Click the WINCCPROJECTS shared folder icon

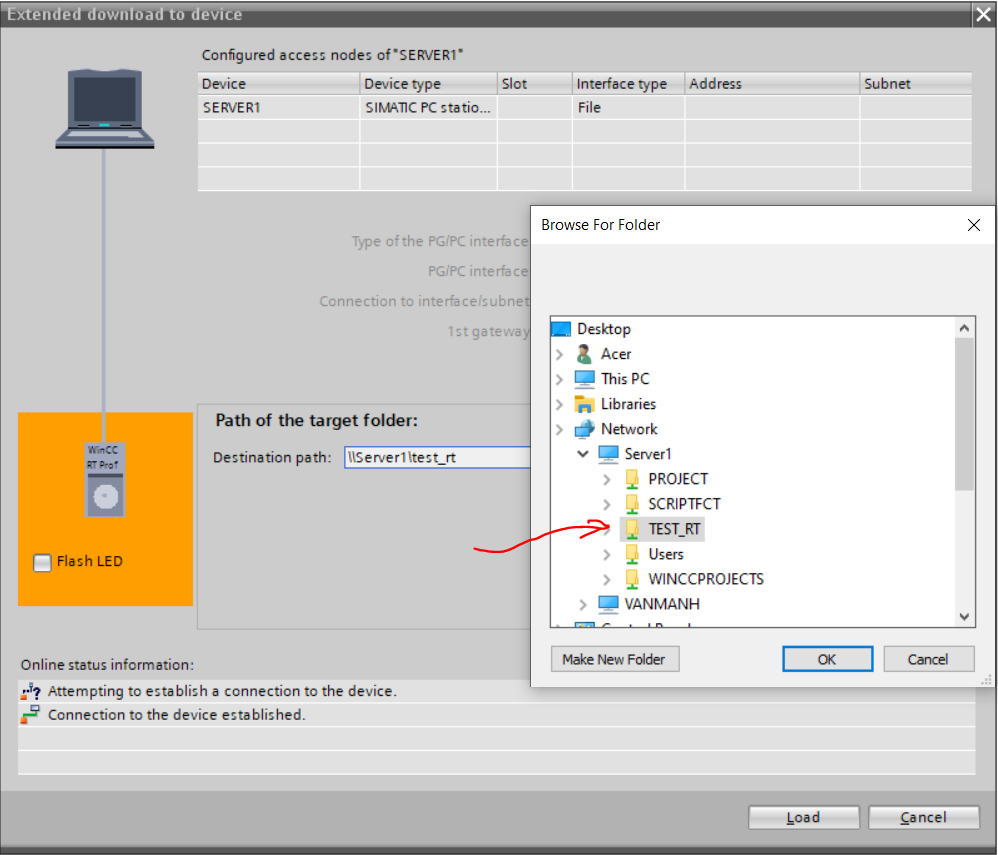(631, 579)
